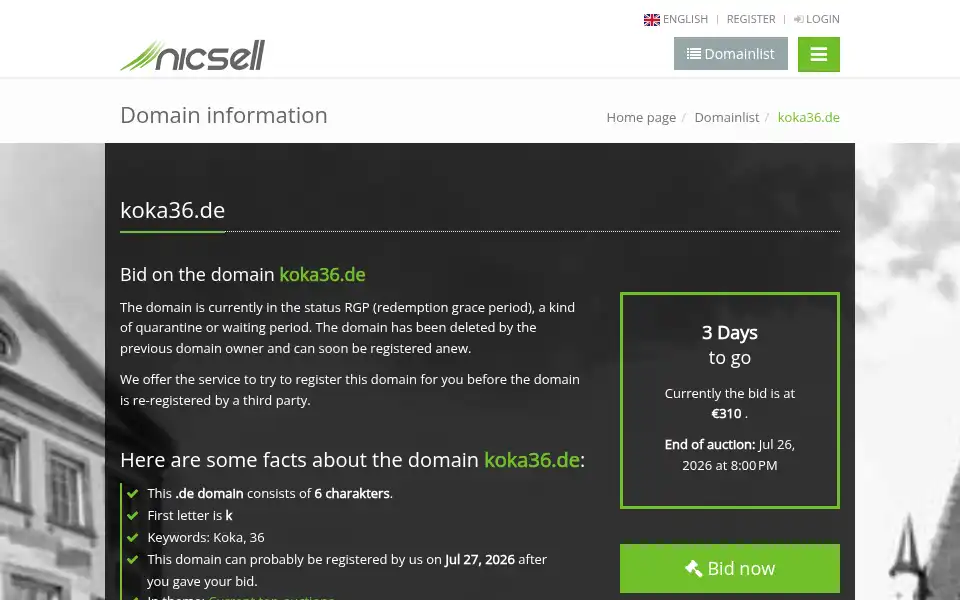Click the nicsell logo
Viewport: 960px width, 600px height.
click(x=192, y=55)
